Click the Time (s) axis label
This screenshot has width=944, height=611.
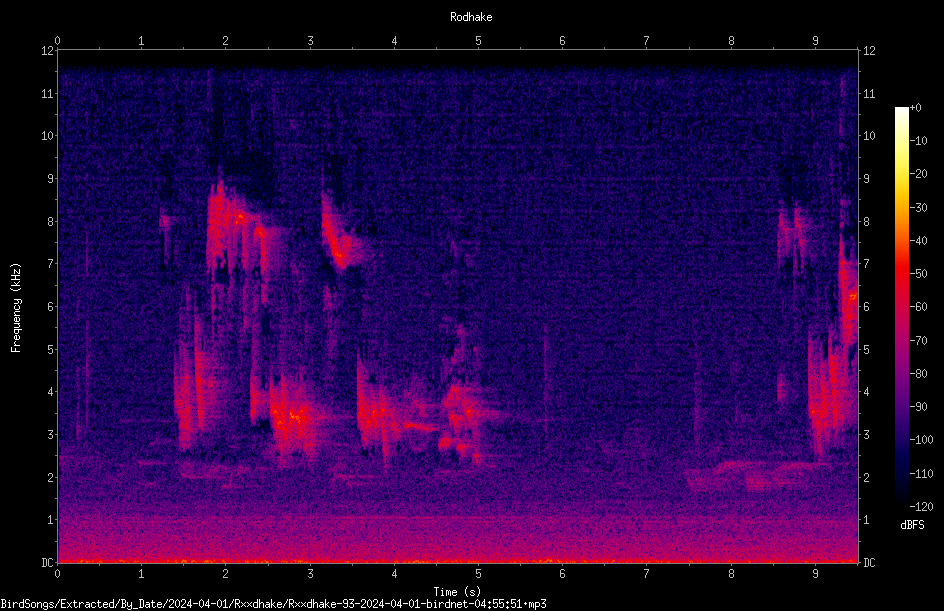point(457,592)
